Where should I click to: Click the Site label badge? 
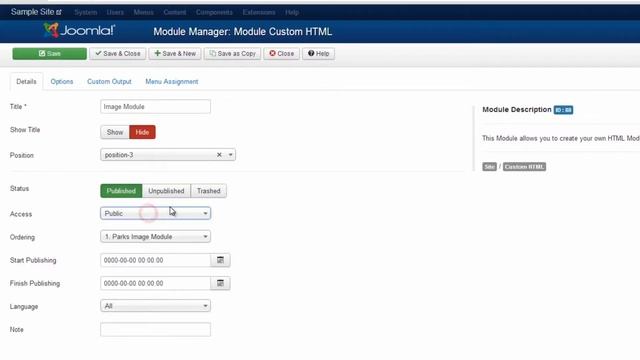pyautogui.click(x=489, y=167)
